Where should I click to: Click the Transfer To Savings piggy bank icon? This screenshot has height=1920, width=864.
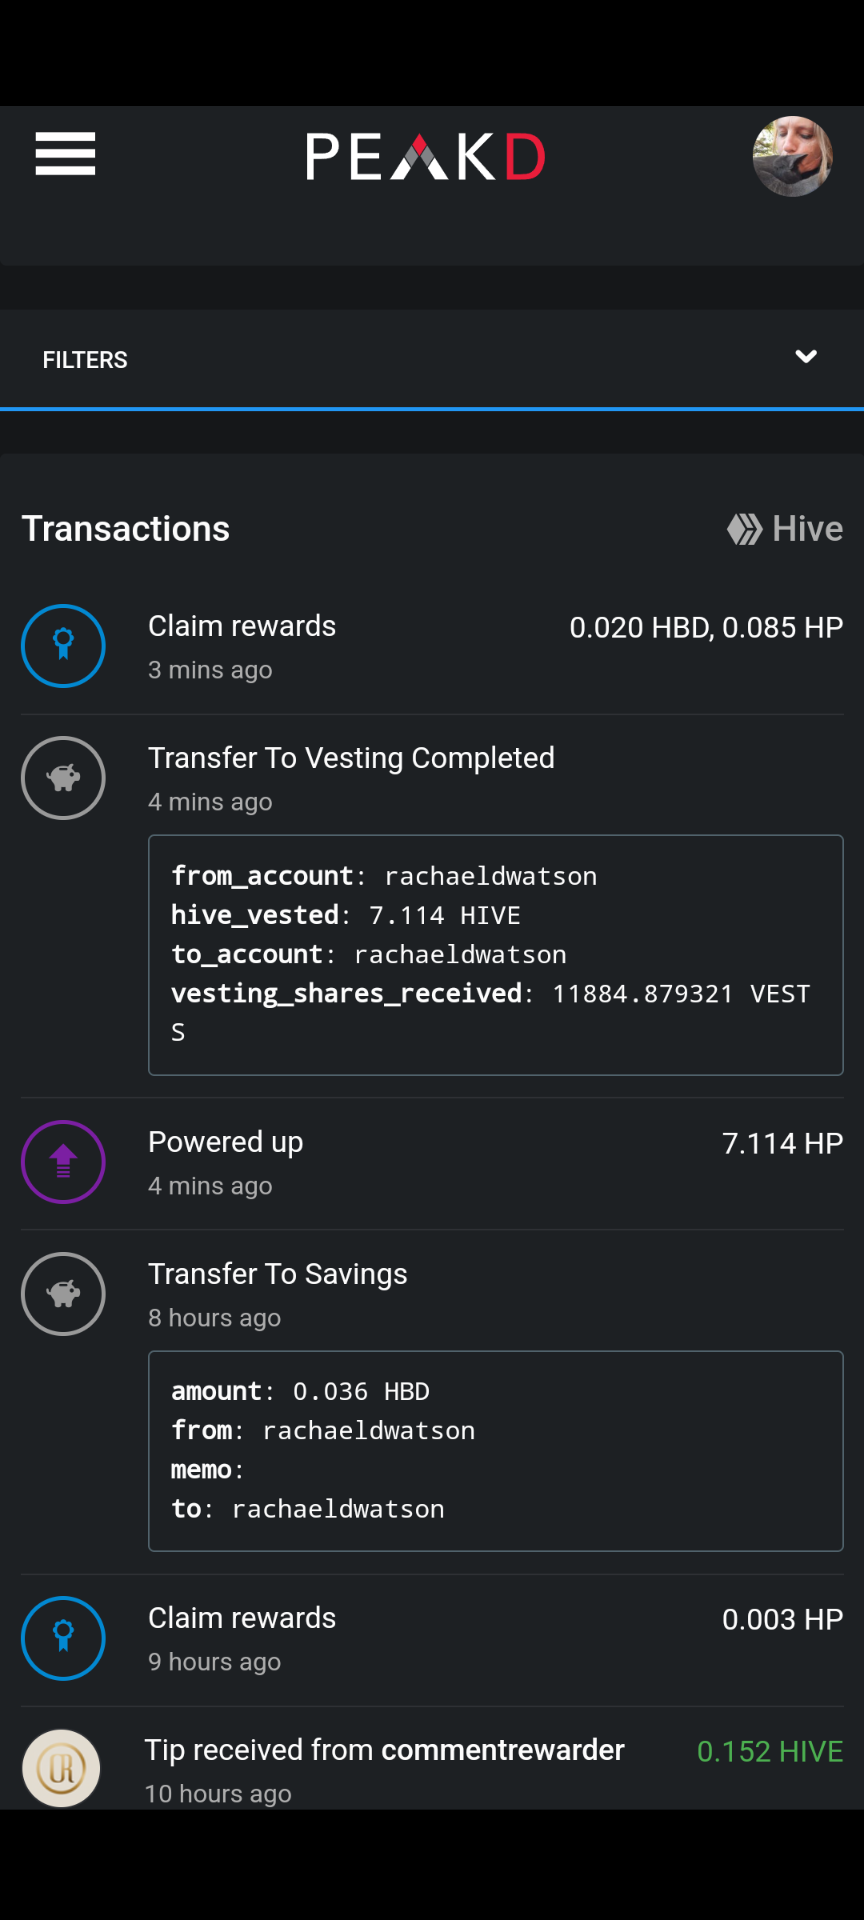[63, 1294]
